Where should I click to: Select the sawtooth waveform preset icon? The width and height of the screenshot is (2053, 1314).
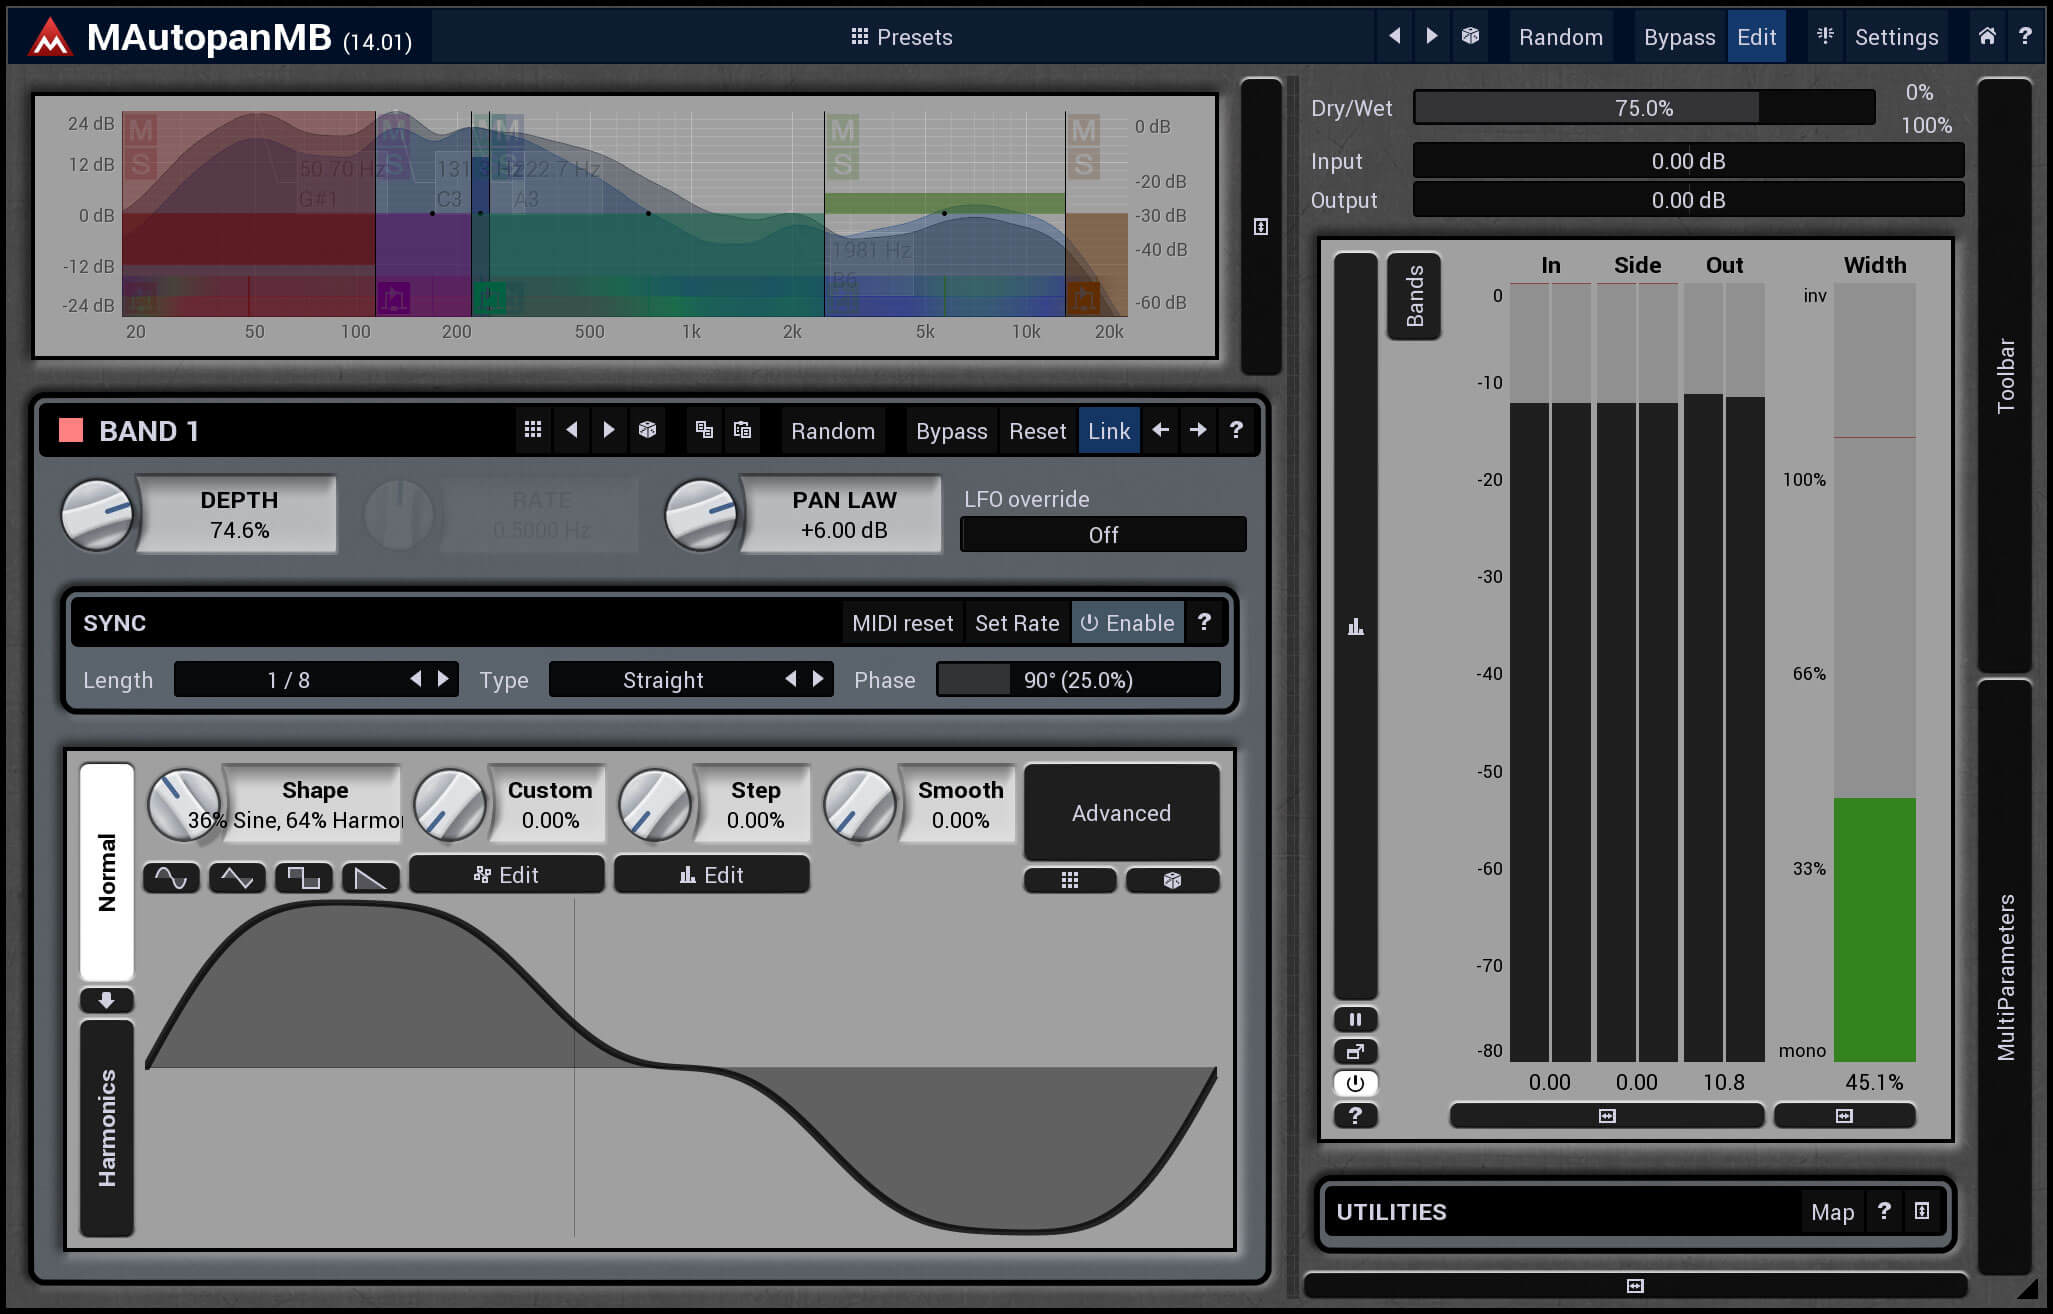[x=370, y=878]
